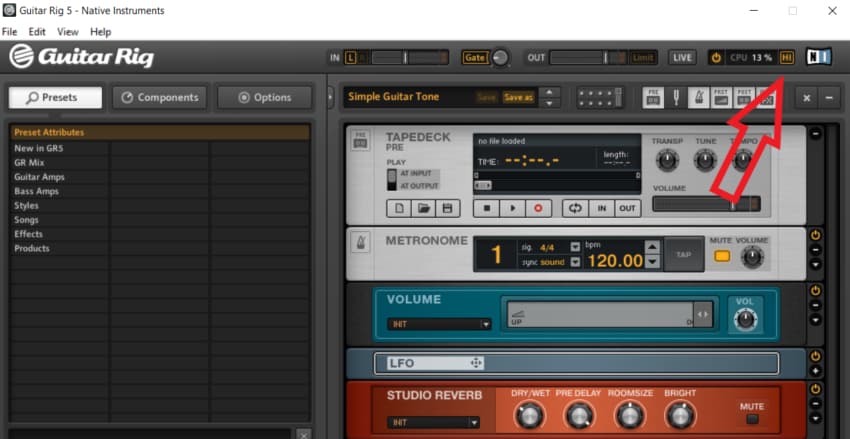Open the metronome time signature dropdown
The height and width of the screenshot is (439, 850).
pyautogui.click(x=575, y=247)
